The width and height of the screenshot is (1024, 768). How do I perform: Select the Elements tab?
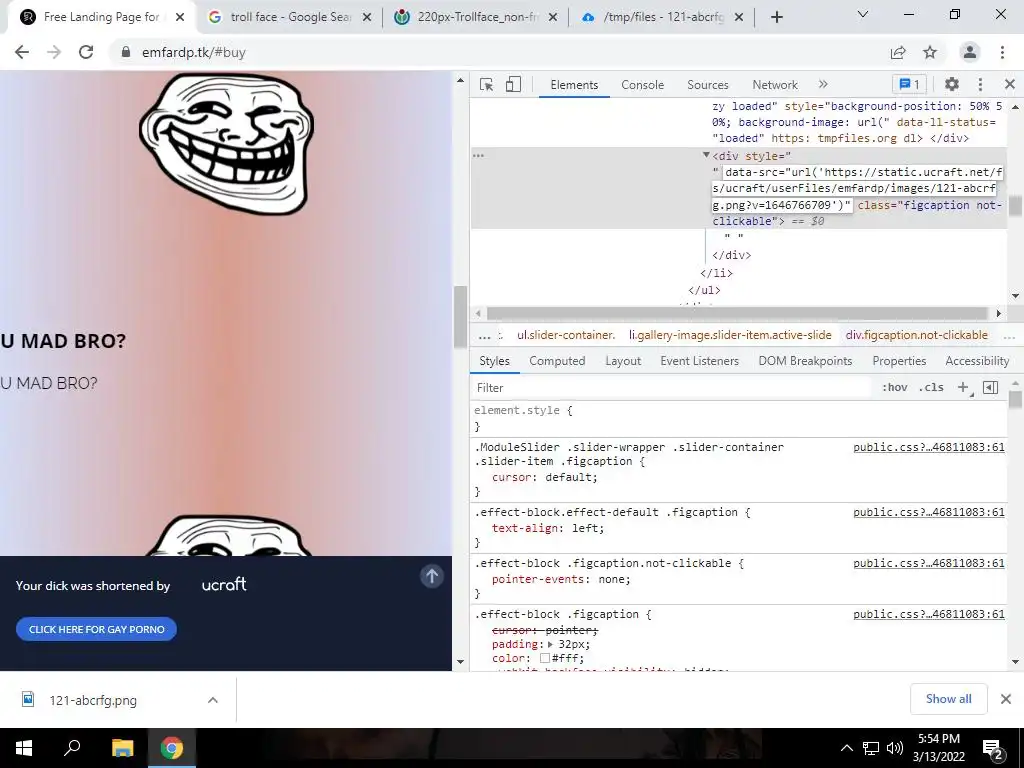(x=574, y=85)
